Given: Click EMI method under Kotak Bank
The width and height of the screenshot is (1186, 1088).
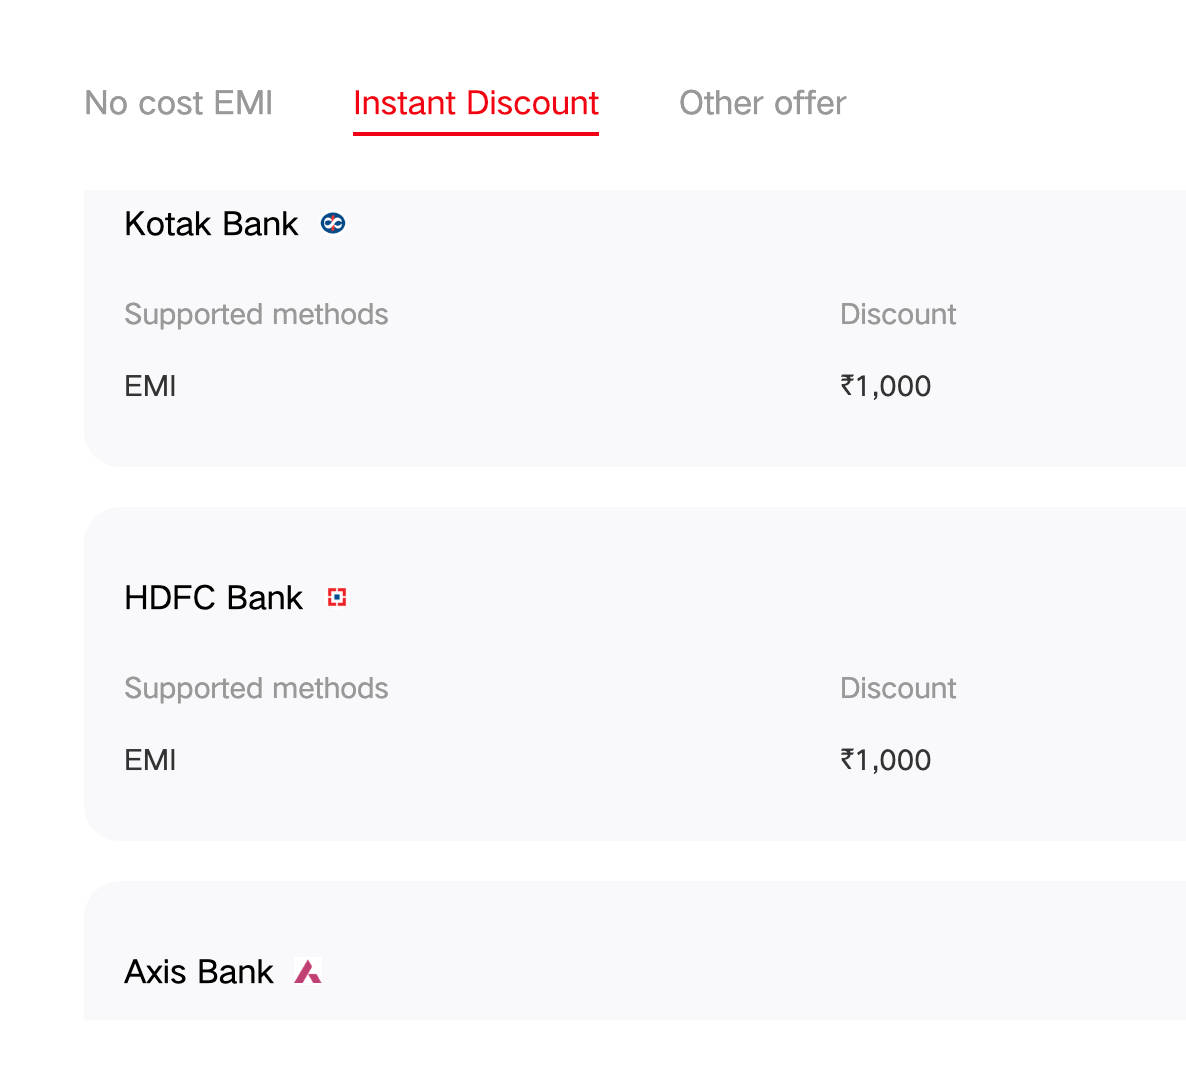Looking at the screenshot, I should point(150,386).
